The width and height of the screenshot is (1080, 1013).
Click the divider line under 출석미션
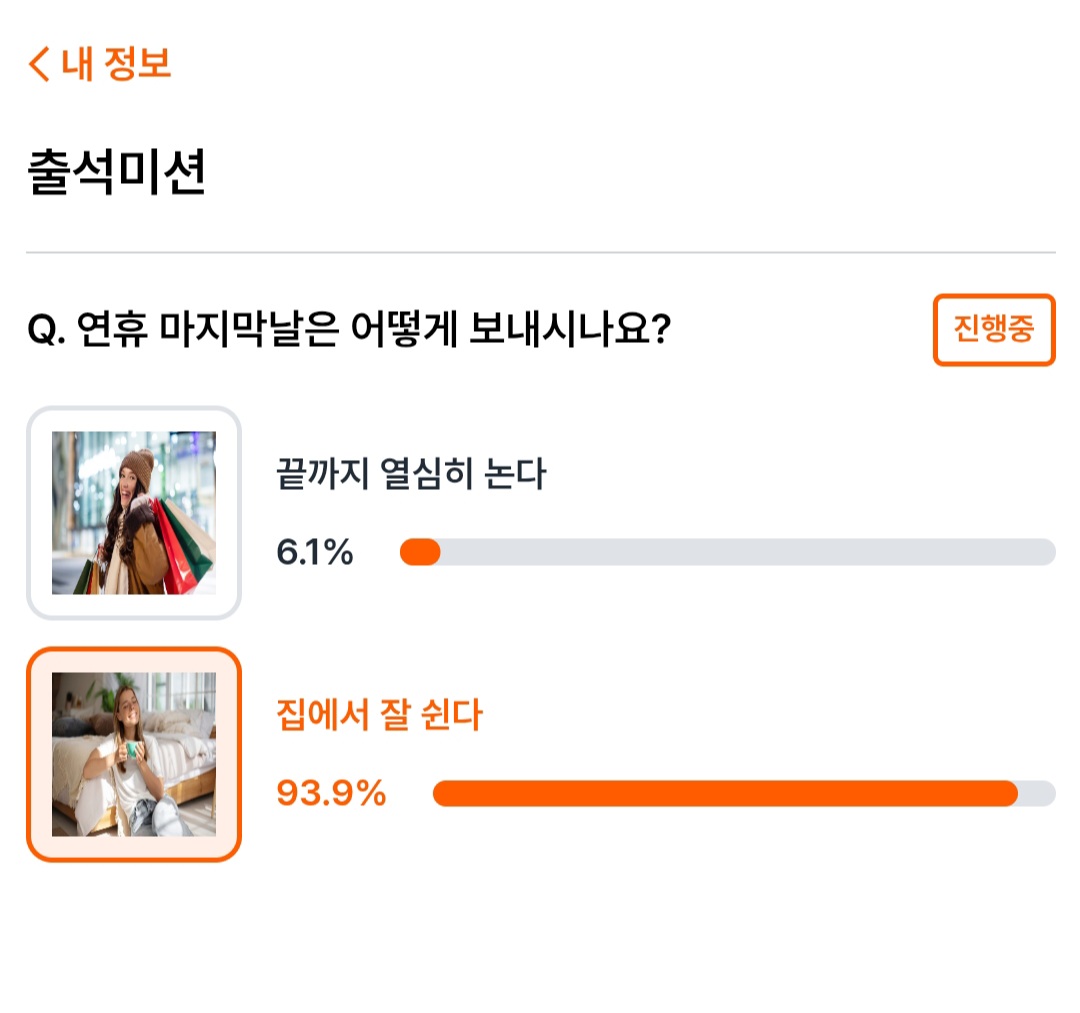pyautogui.click(x=541, y=253)
